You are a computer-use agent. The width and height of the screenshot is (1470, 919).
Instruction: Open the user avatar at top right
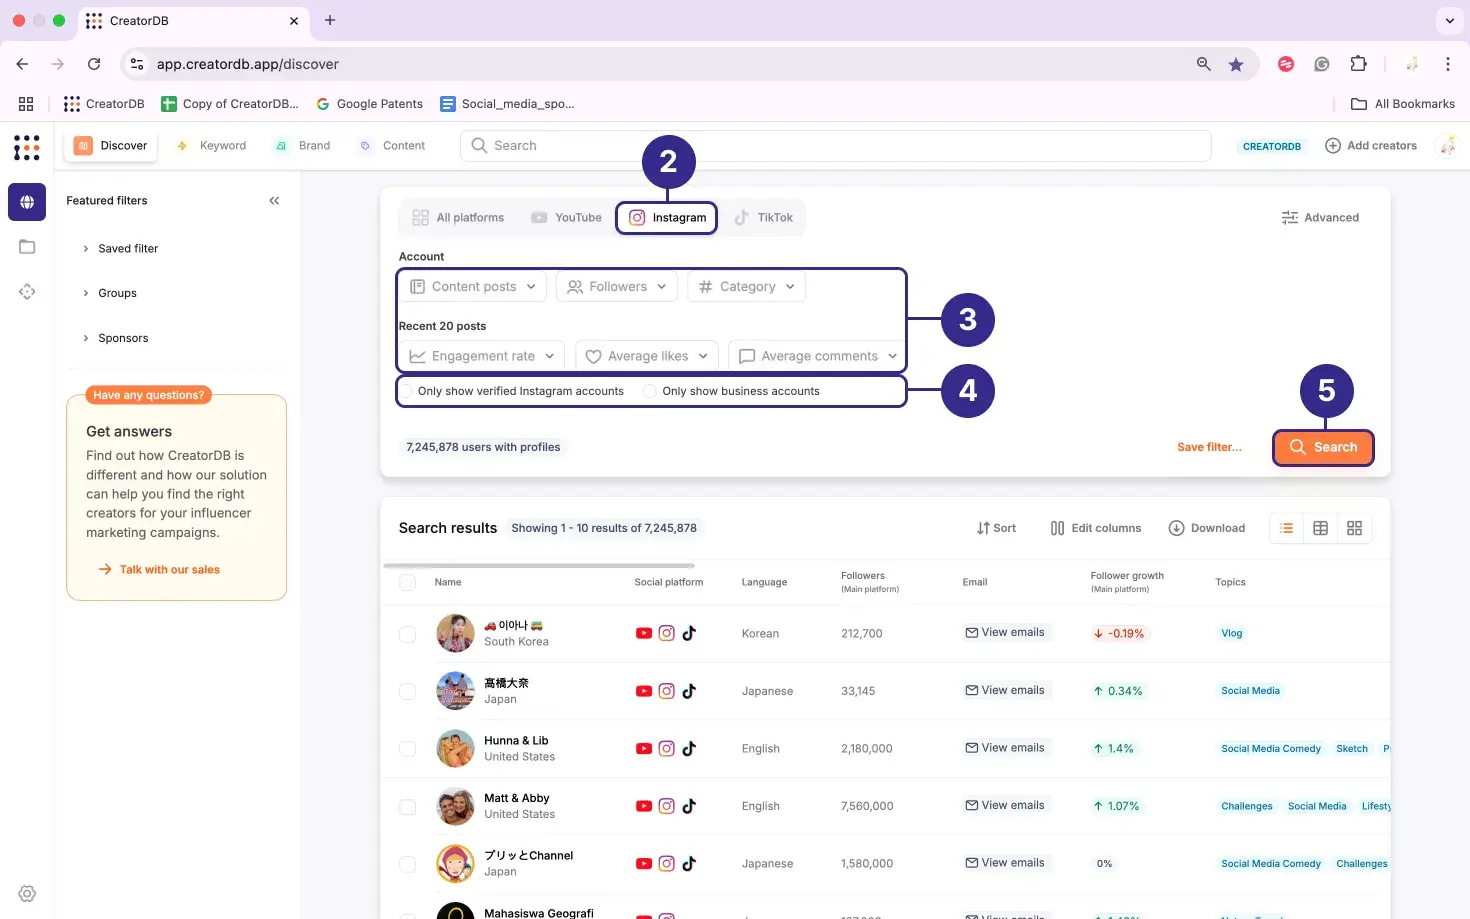(1447, 146)
